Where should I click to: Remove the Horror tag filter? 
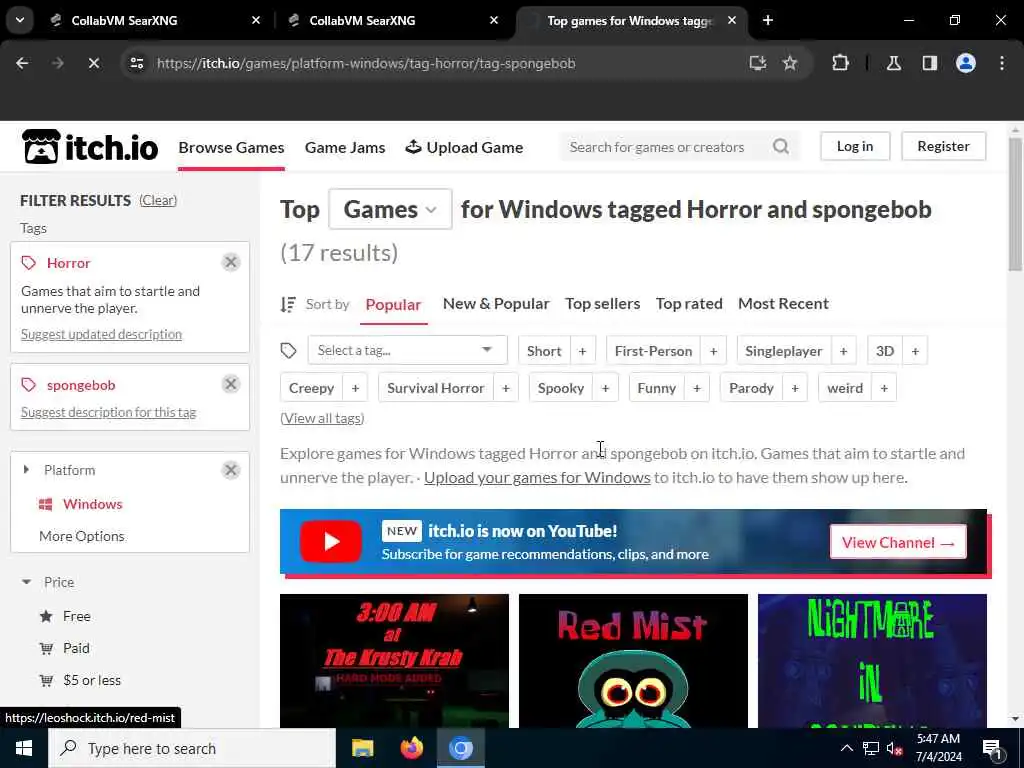231,263
